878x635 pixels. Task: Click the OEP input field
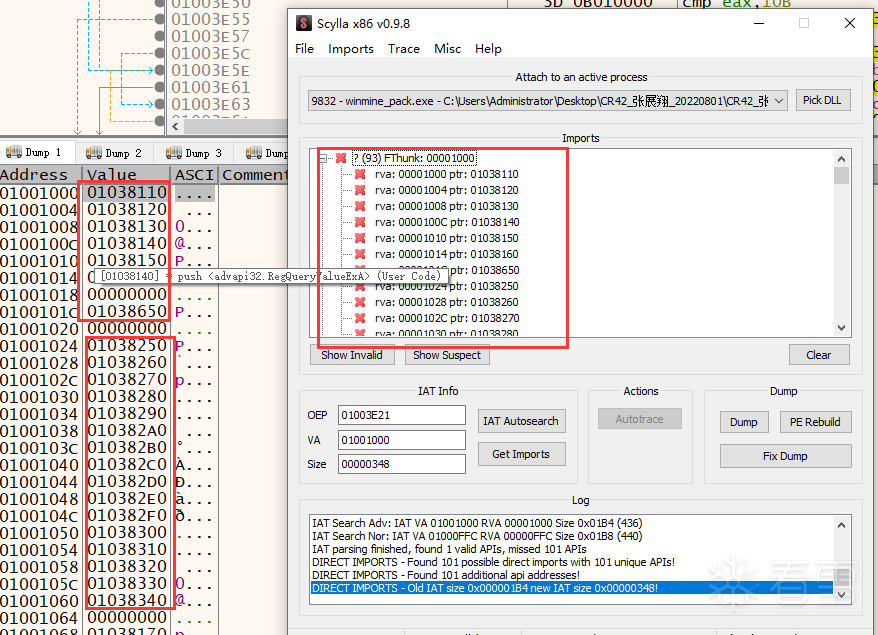coord(401,415)
